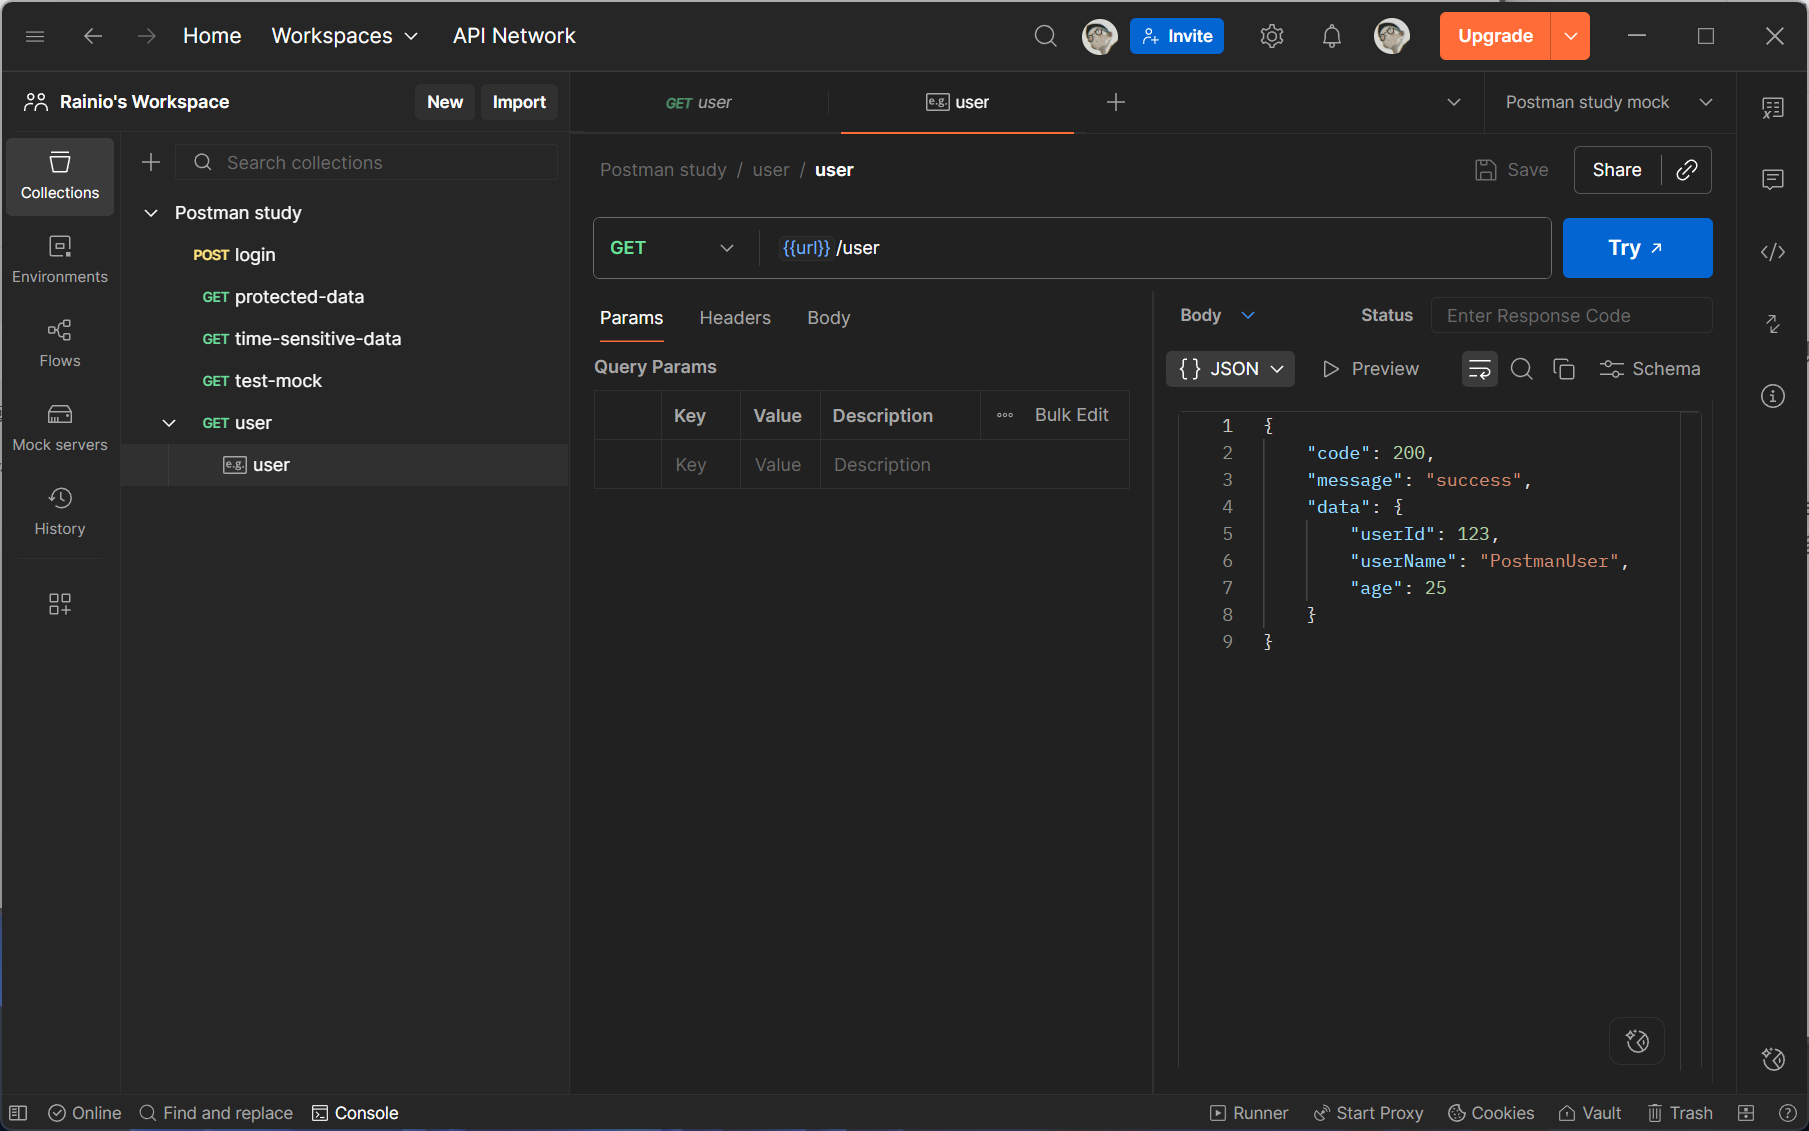Click the Invite button
This screenshot has height=1131, width=1809.
pos(1177,36)
